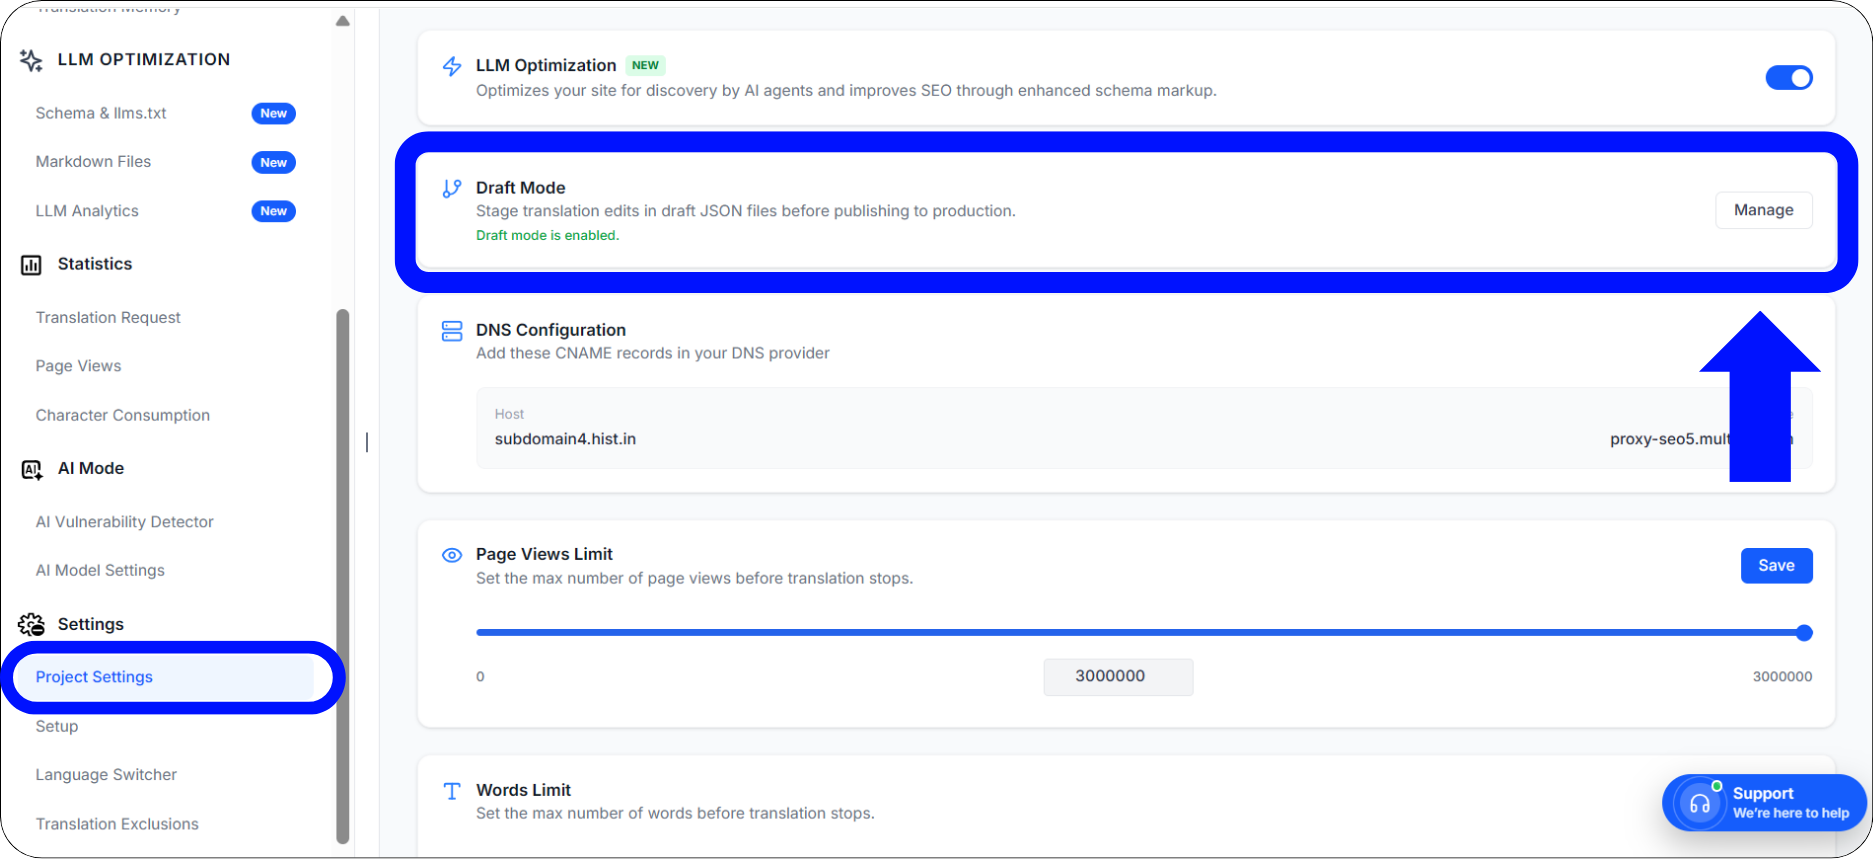The height and width of the screenshot is (859, 1874).
Task: Click the Settings gear icon in sidebar
Action: (32, 625)
